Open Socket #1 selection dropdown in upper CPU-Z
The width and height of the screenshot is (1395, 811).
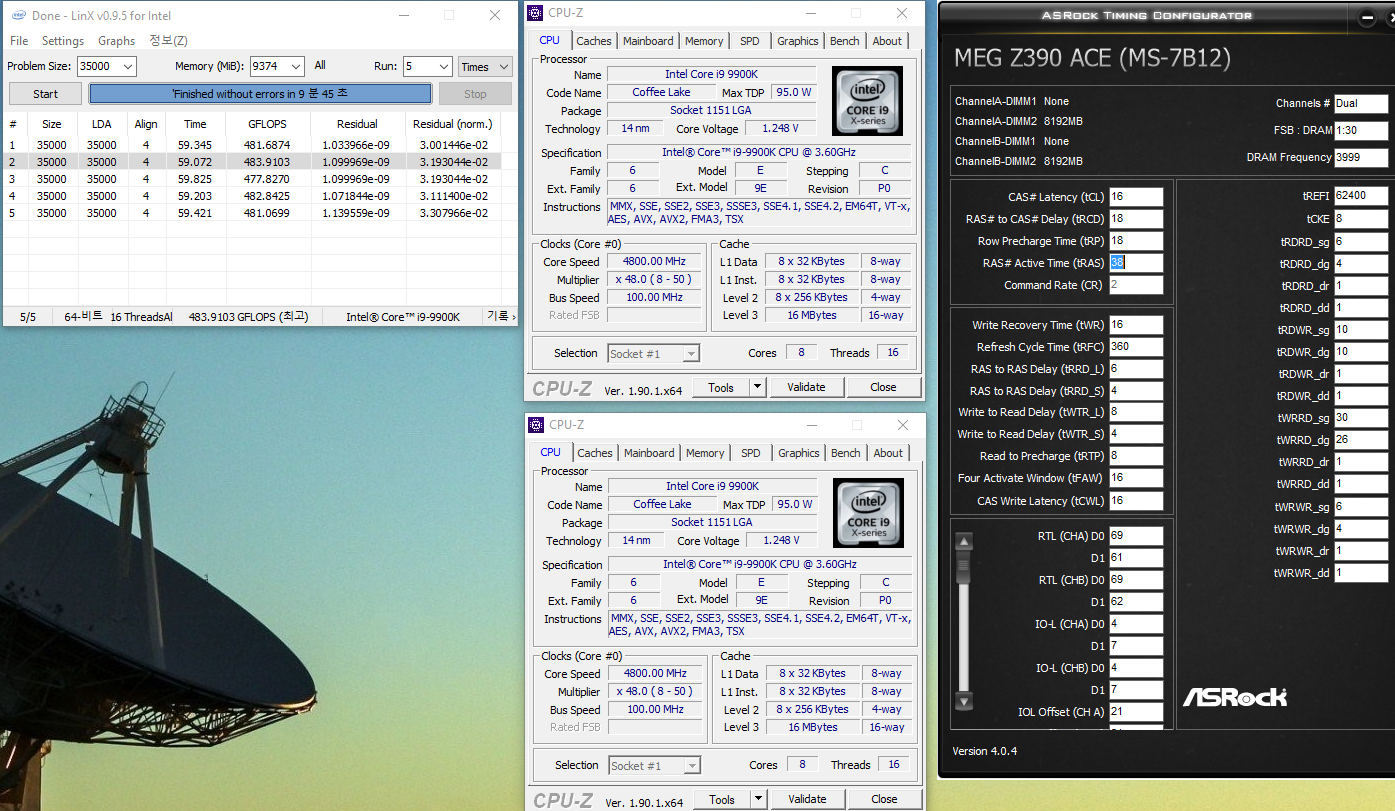[x=690, y=353]
